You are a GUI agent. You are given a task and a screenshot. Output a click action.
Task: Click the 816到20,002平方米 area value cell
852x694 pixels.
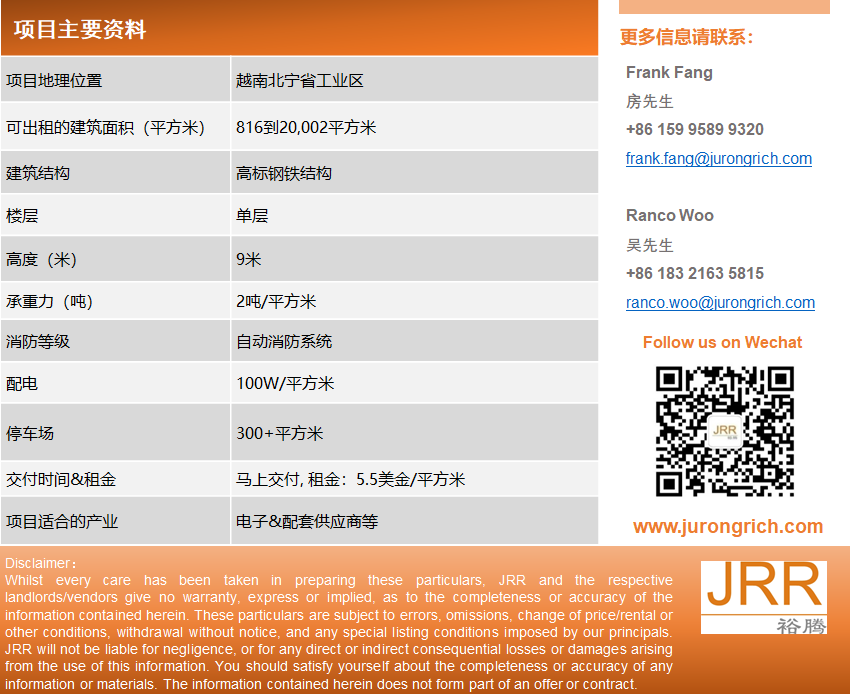pos(306,127)
